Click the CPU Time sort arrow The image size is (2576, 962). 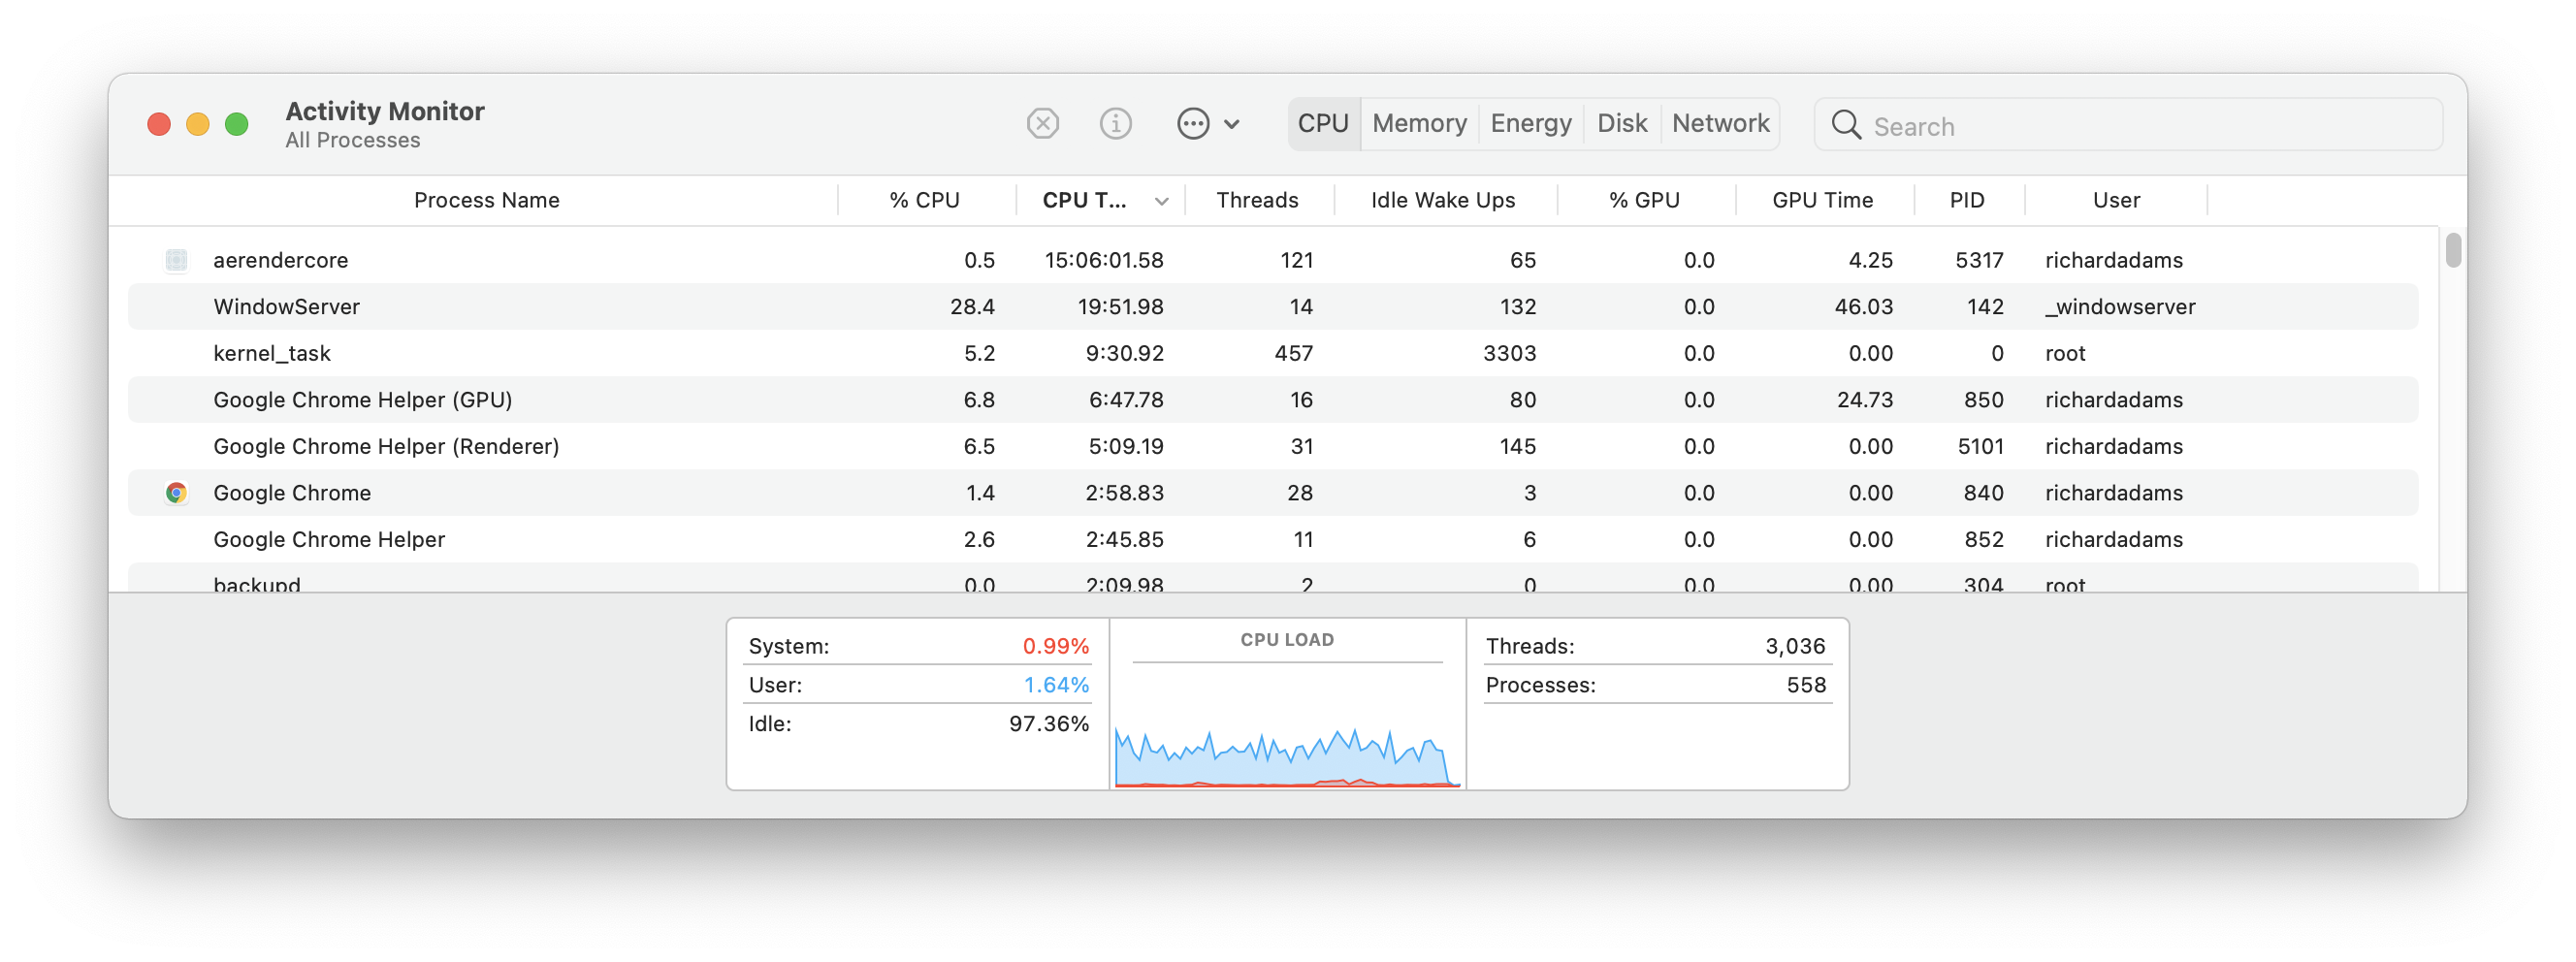click(x=1160, y=200)
